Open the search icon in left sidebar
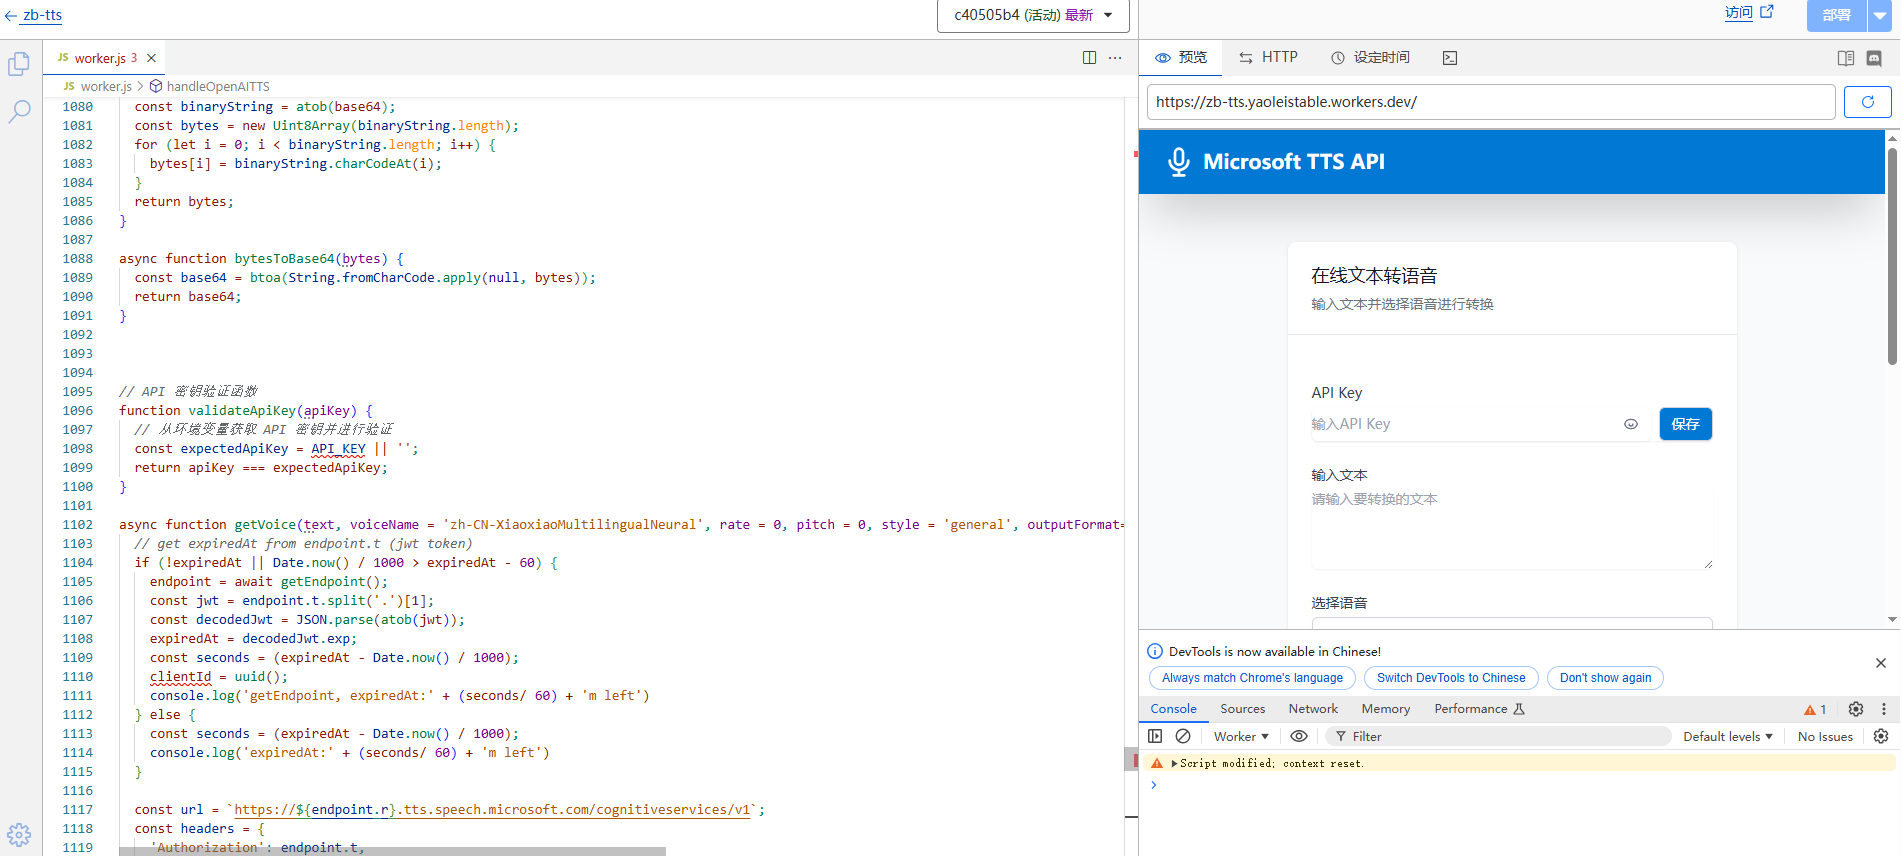Screen dimensions: 1901x856 coord(19,111)
